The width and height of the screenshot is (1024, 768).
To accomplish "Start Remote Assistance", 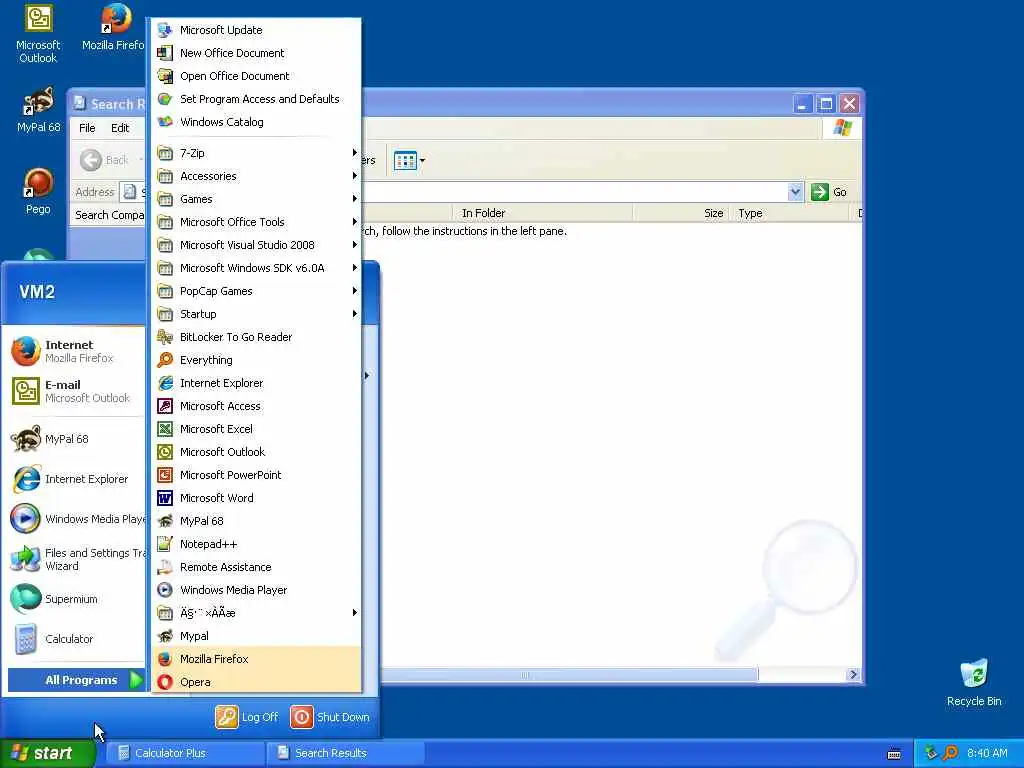I will pyautogui.click(x=256, y=567).
